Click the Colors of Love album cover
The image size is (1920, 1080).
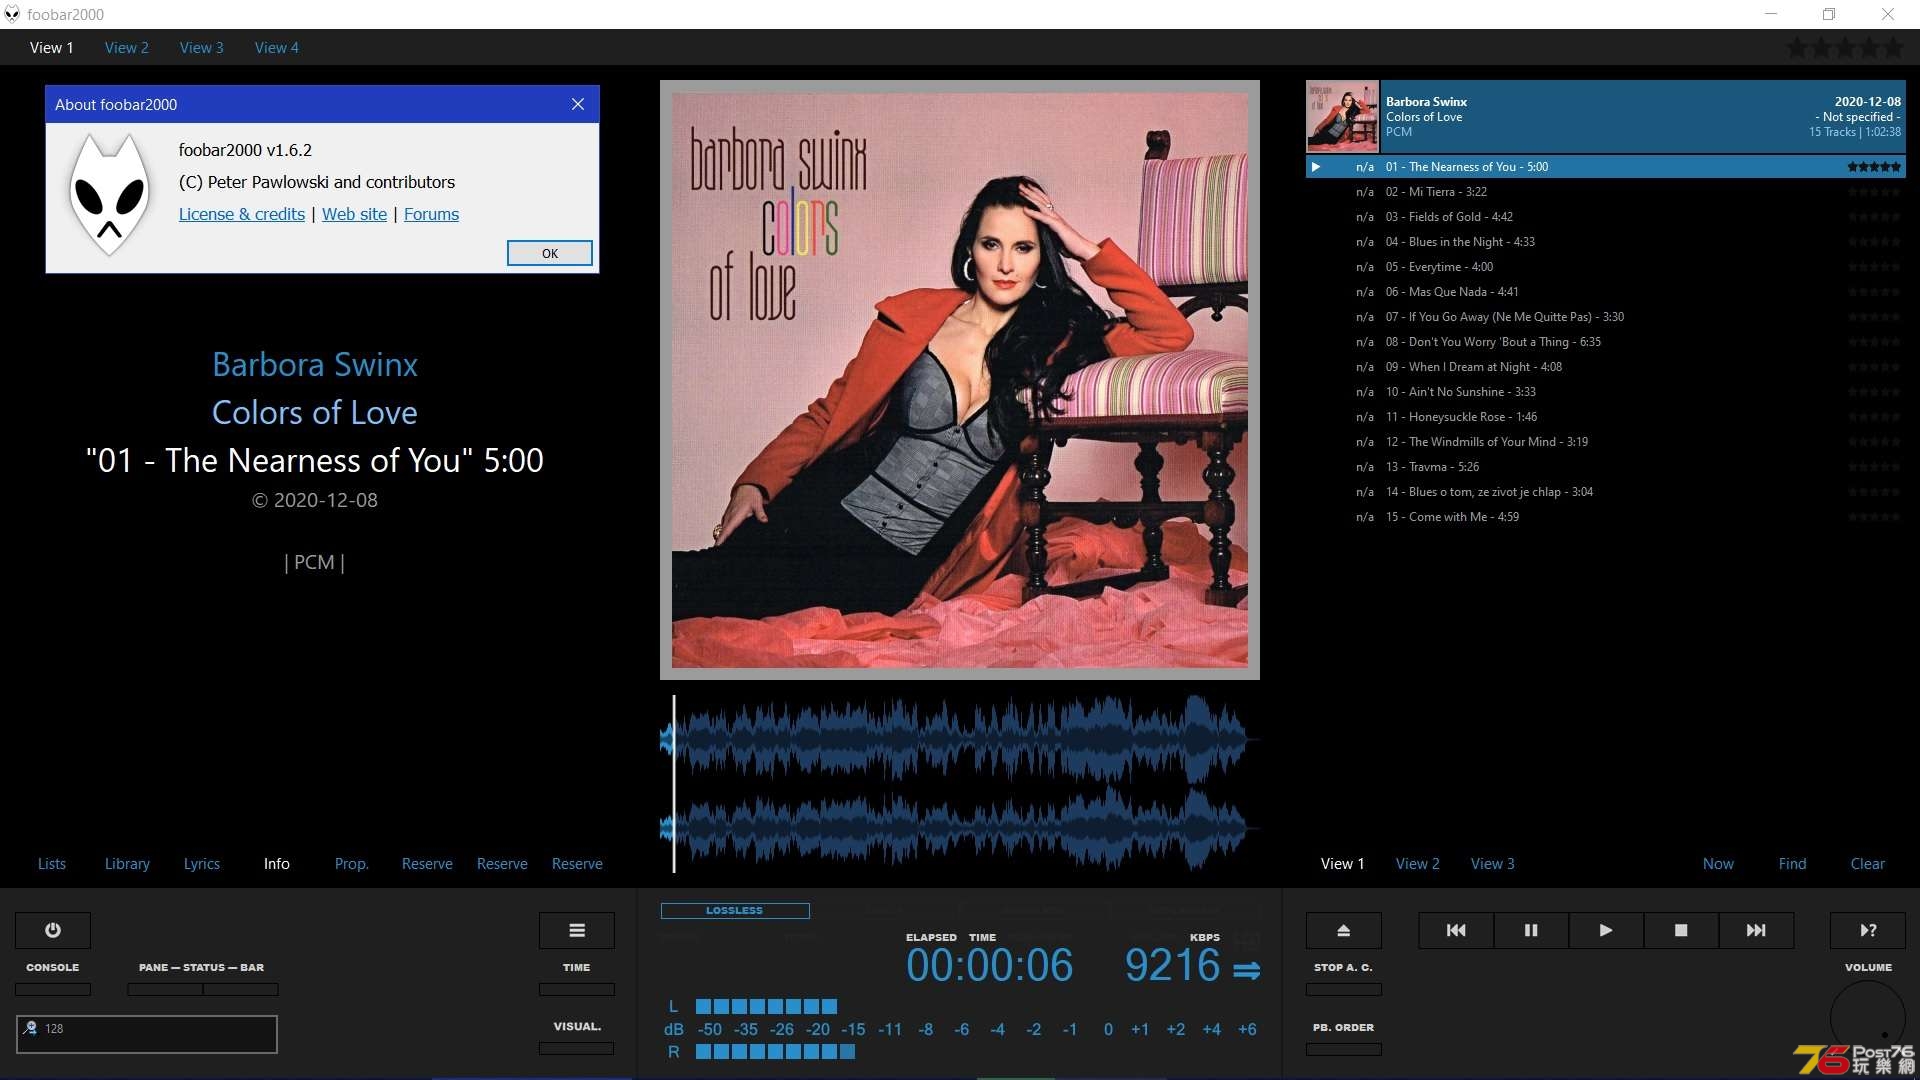pos(960,380)
